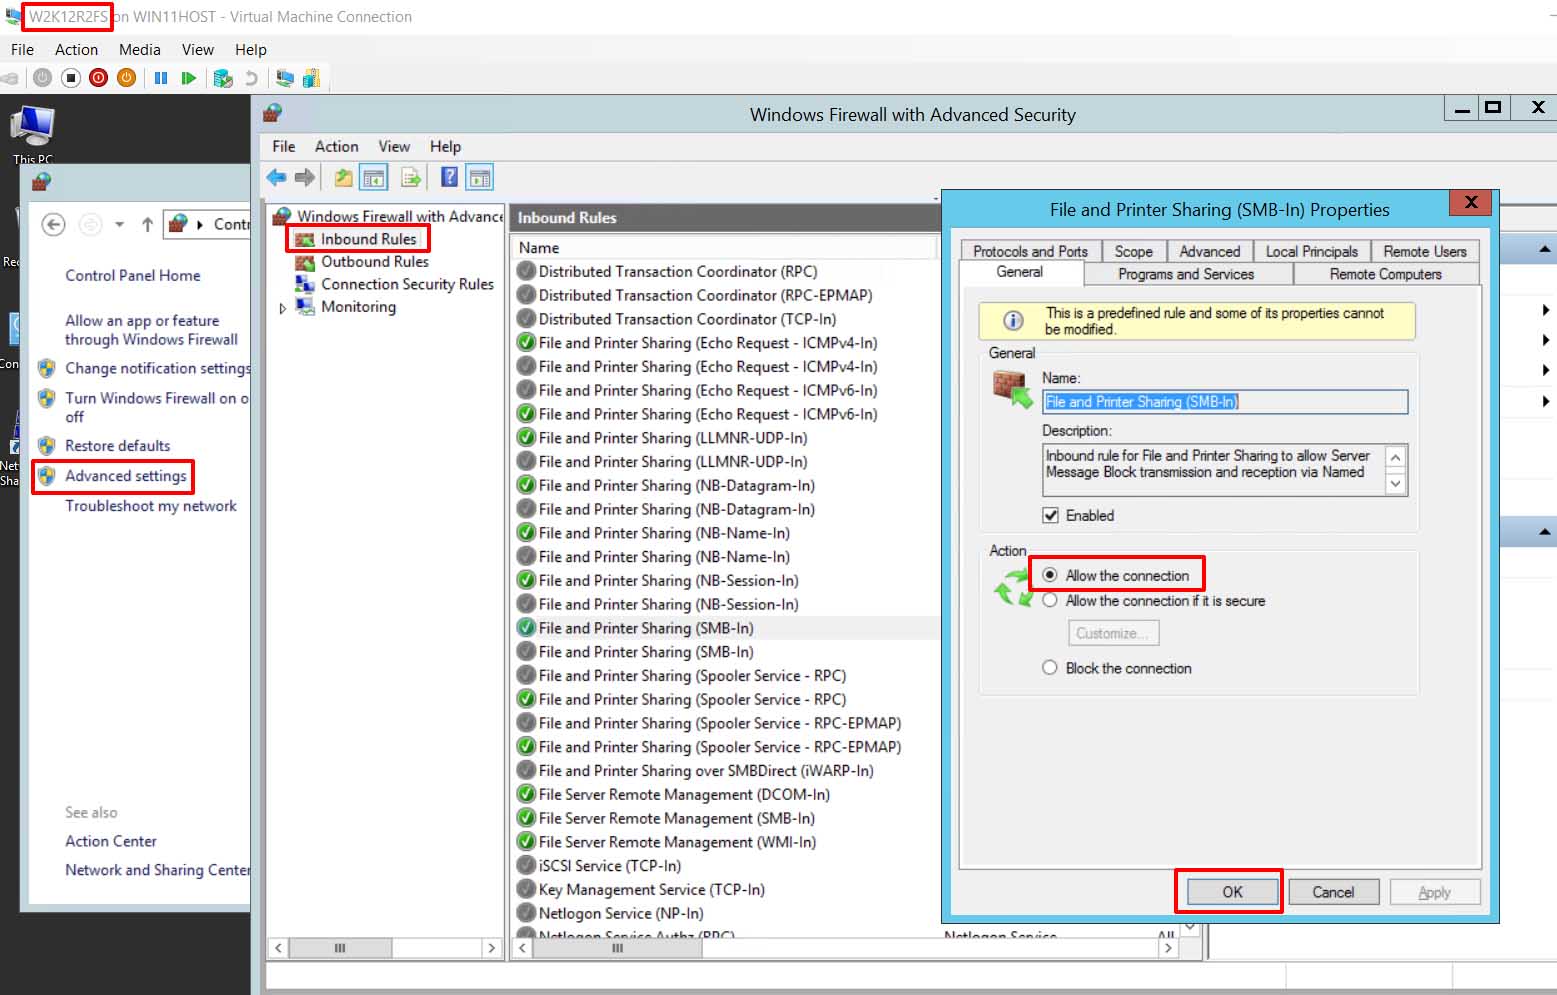The width and height of the screenshot is (1557, 995).
Task: Switch to the Protocols and Ports tab
Action: point(1030,252)
